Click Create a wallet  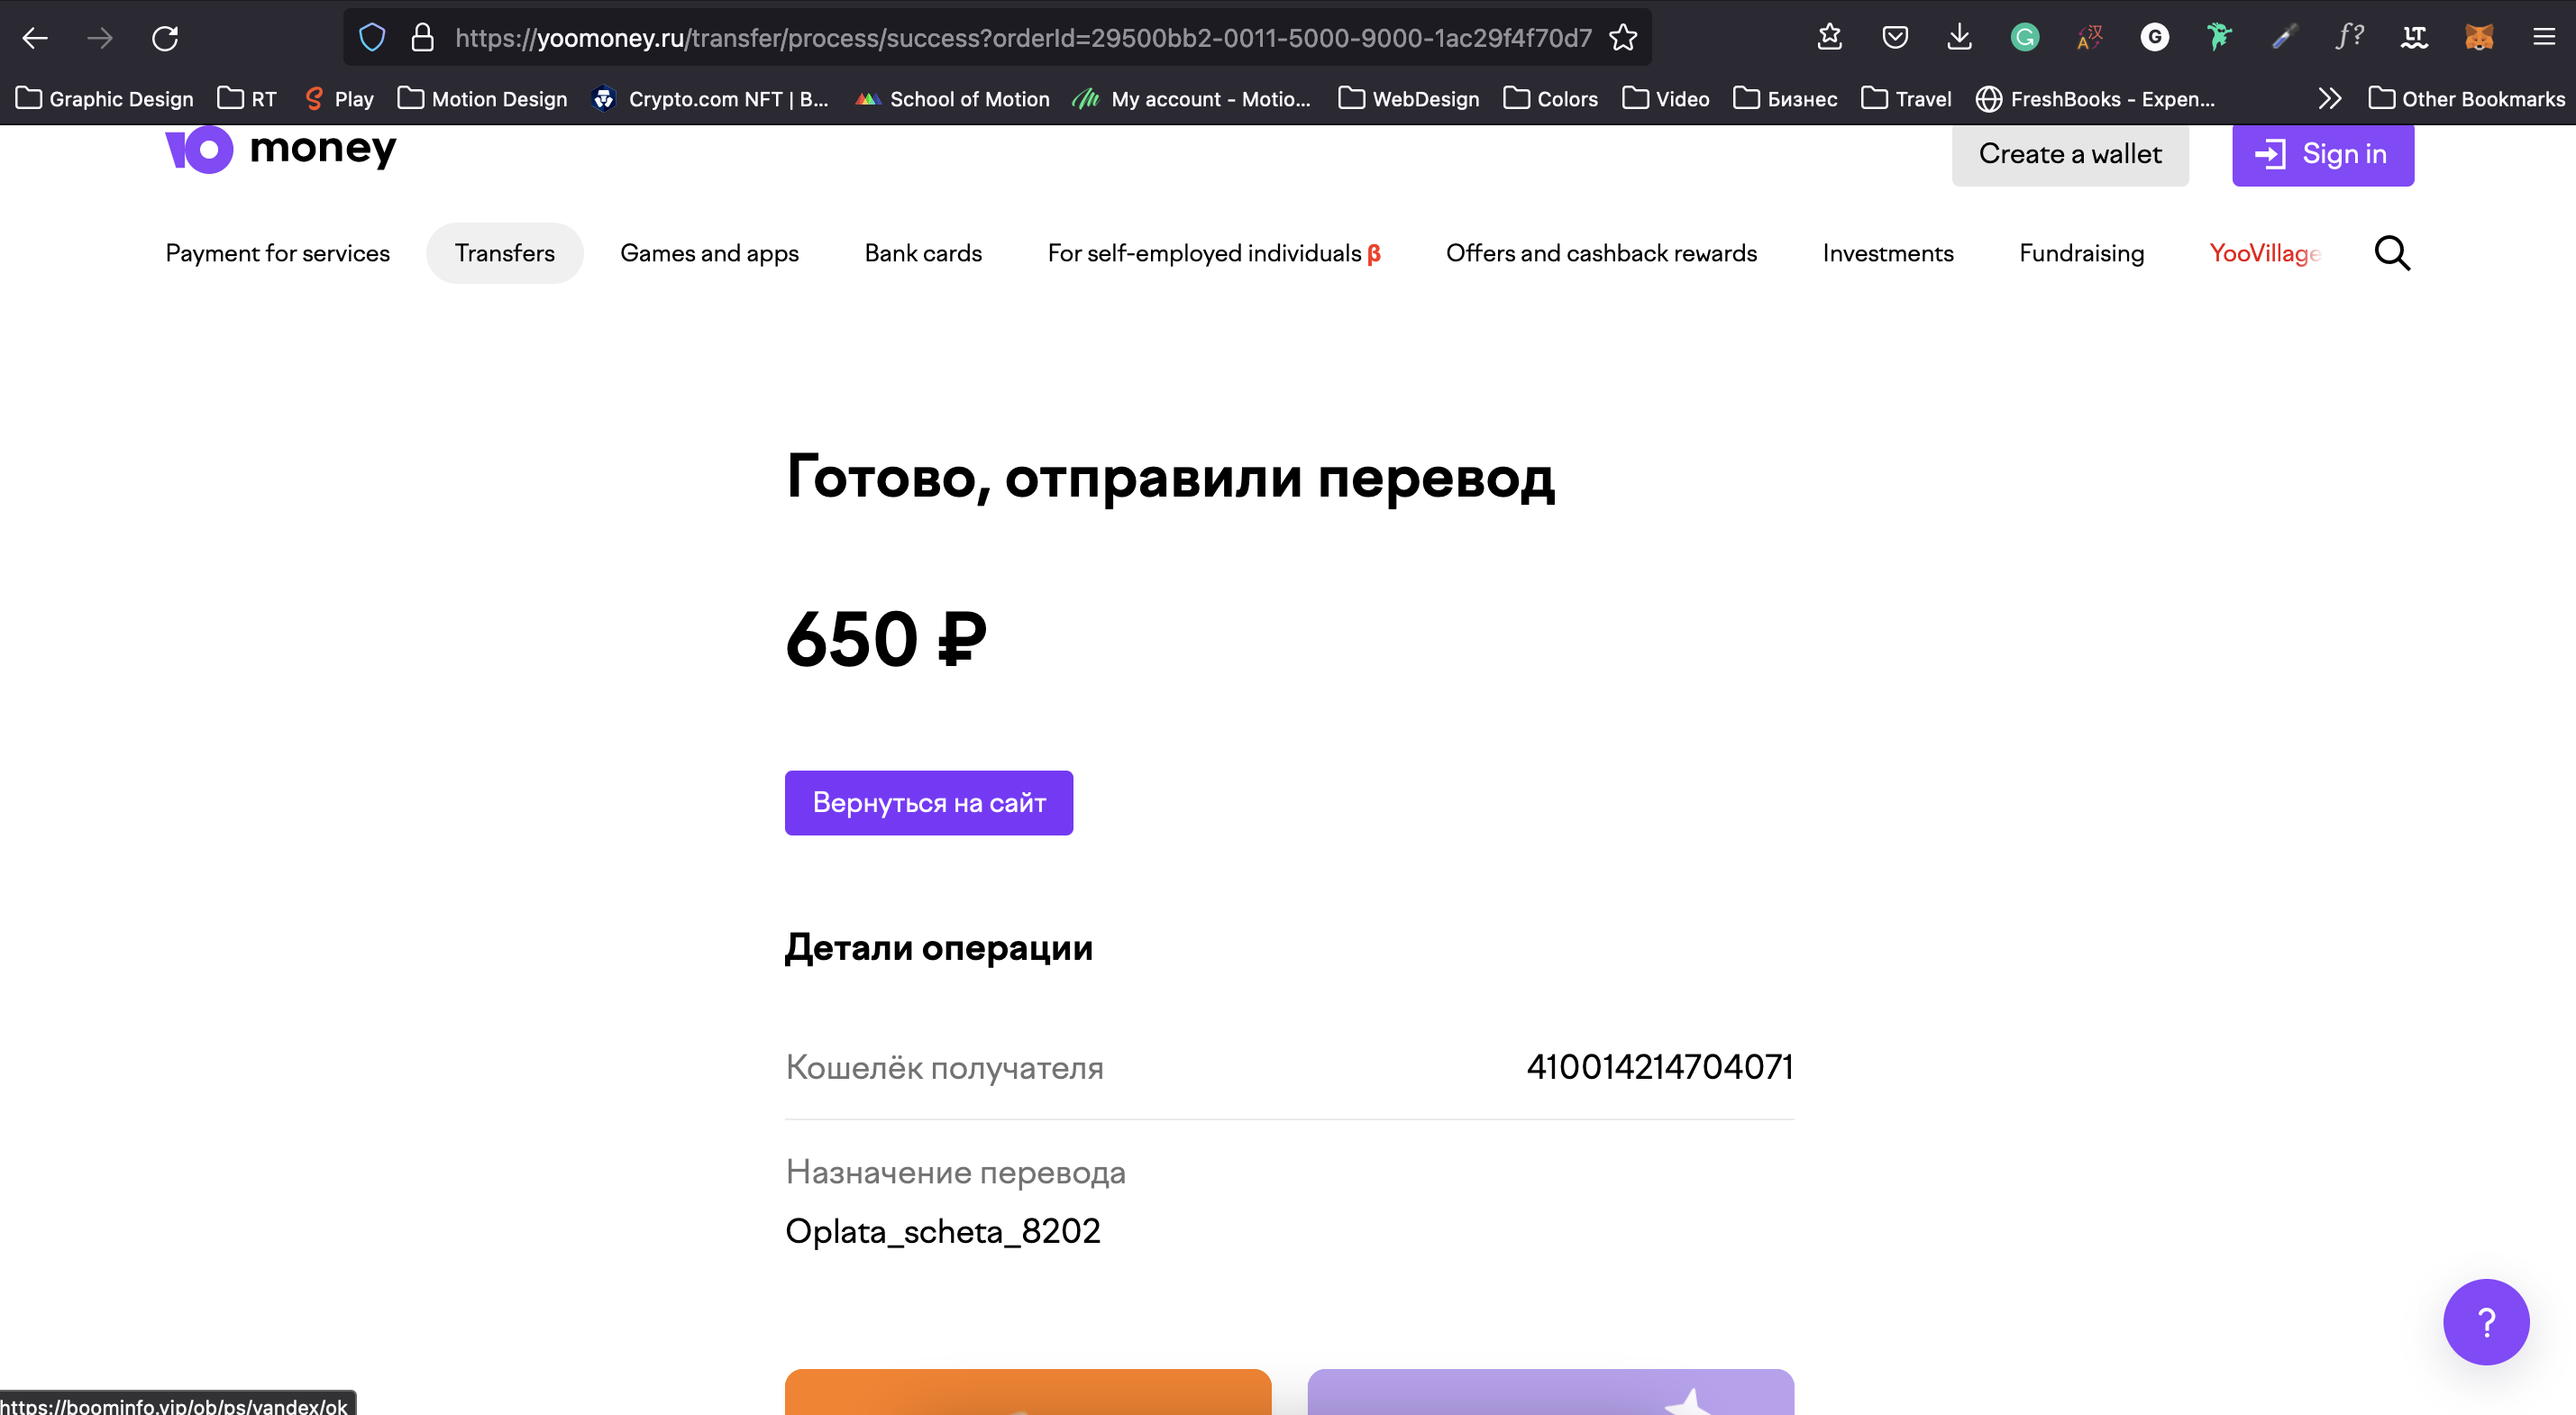click(x=2069, y=154)
